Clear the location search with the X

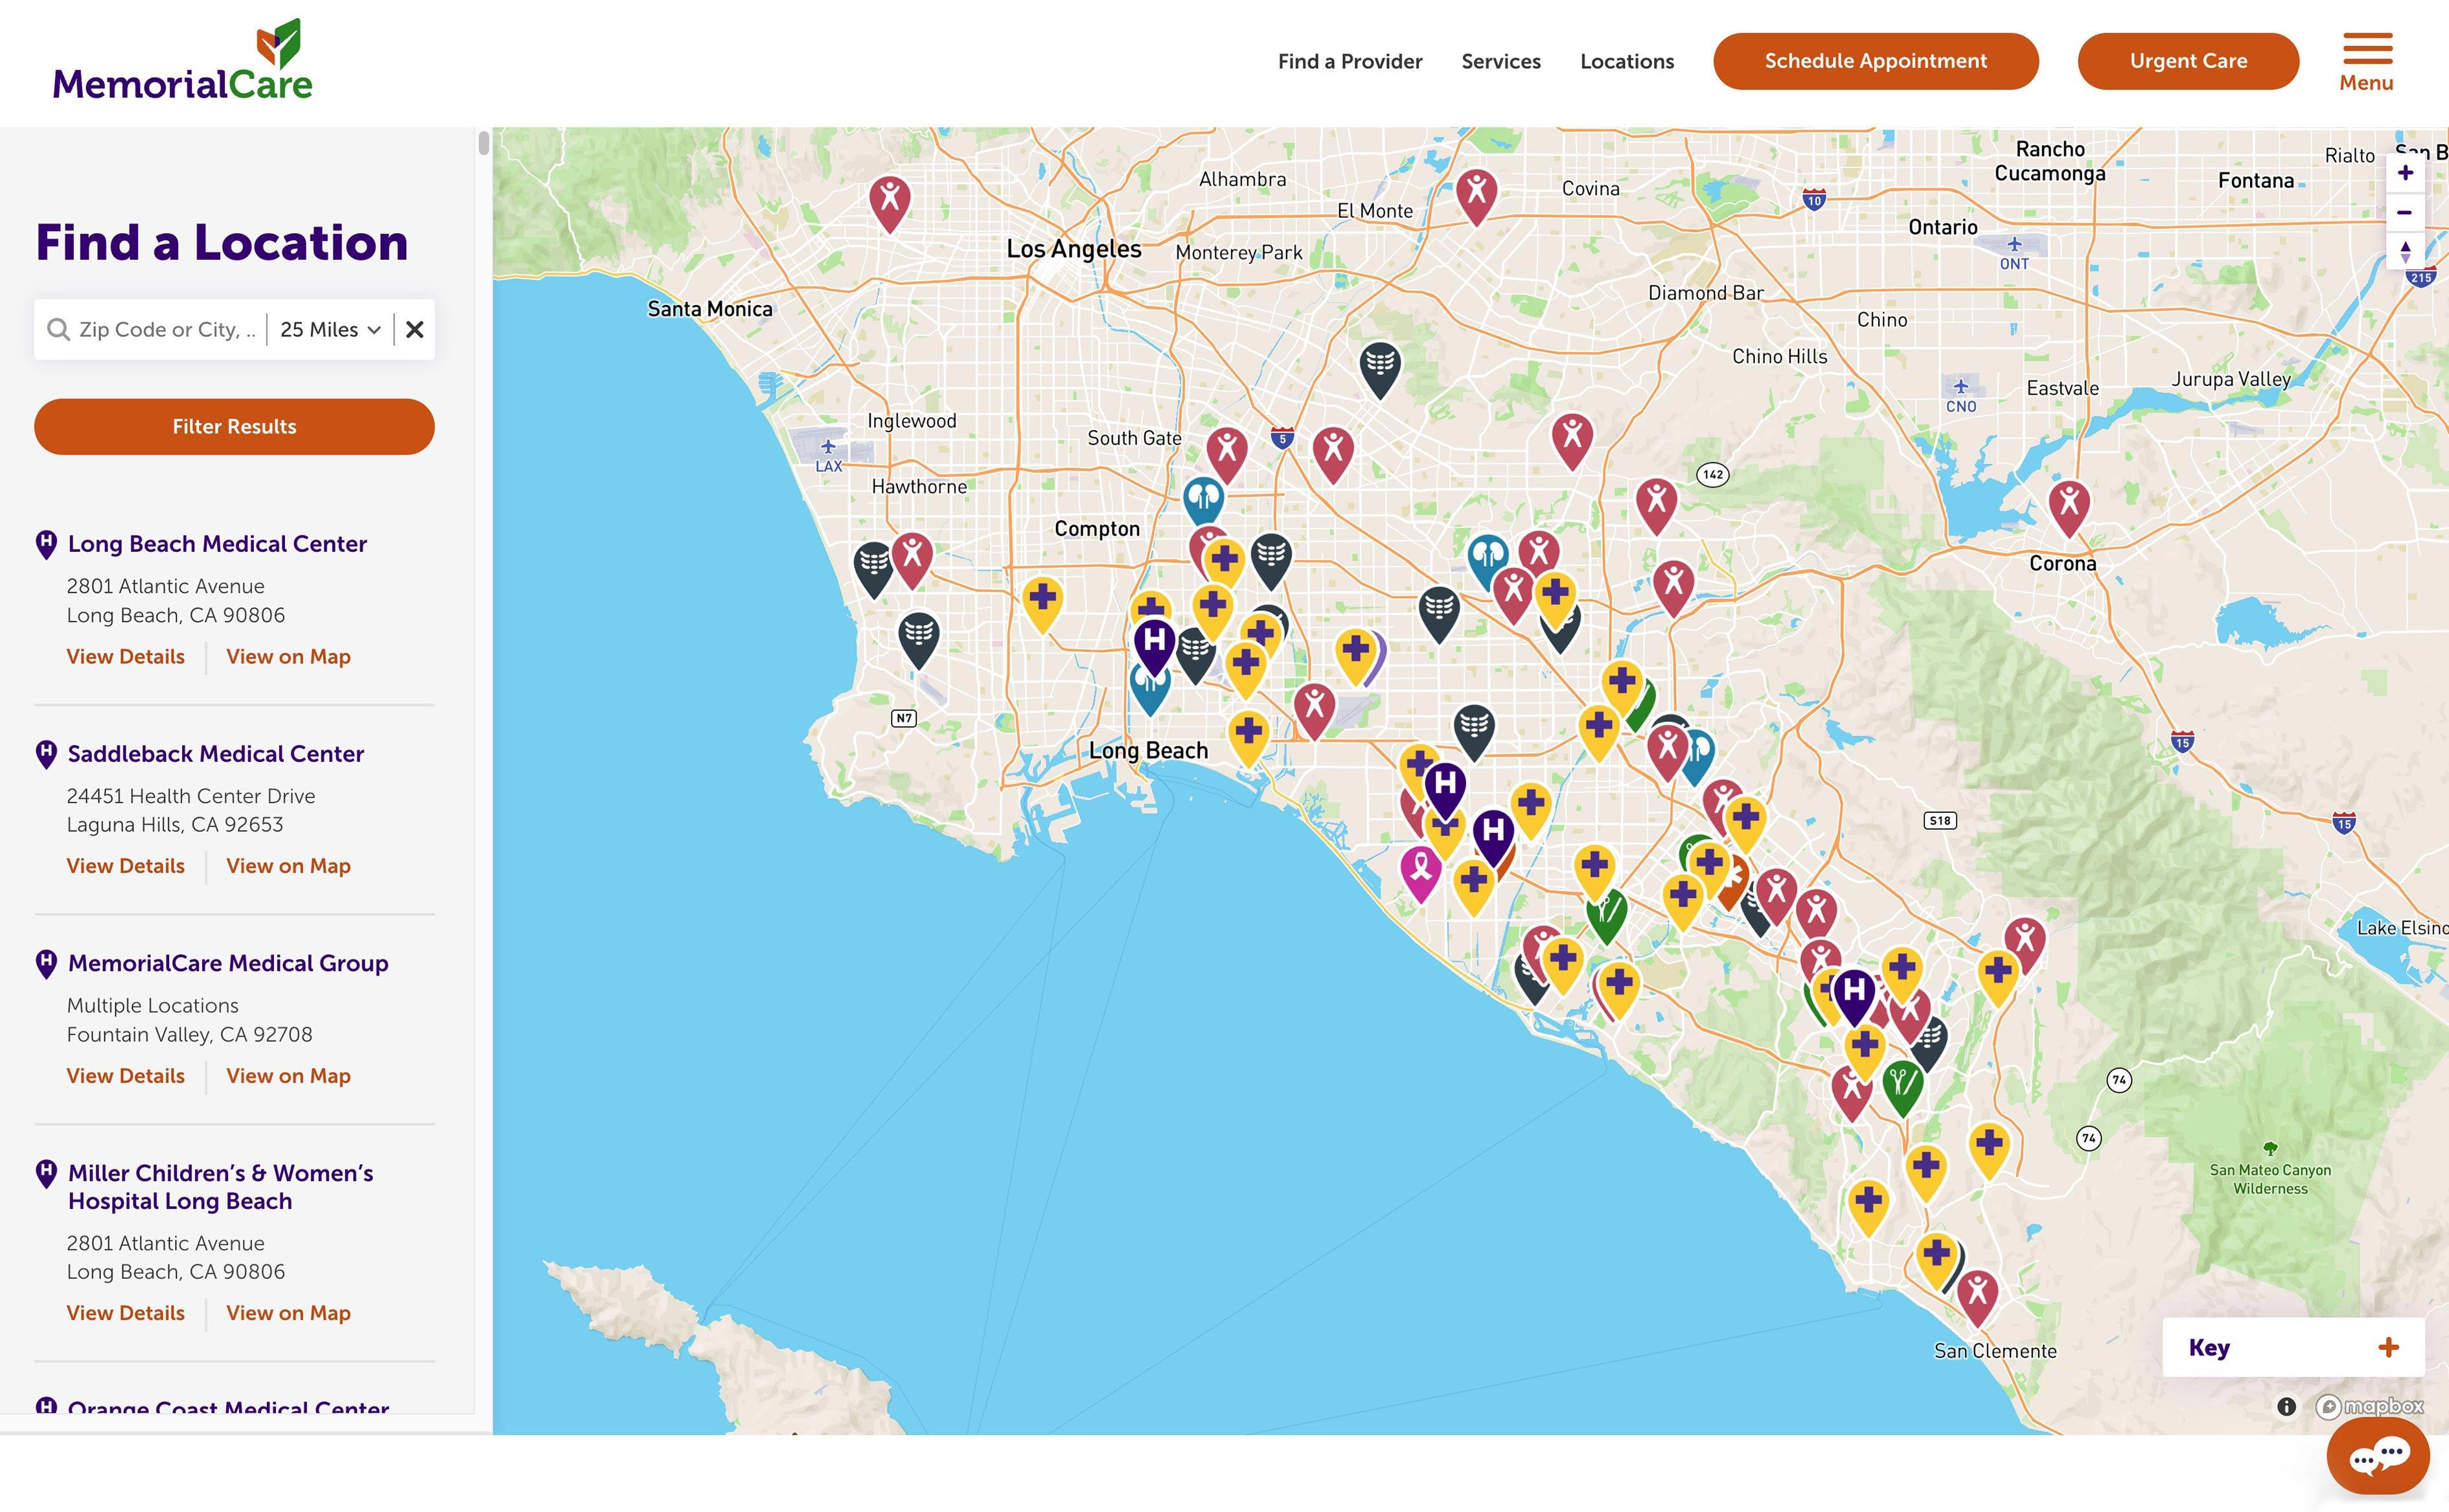(416, 329)
